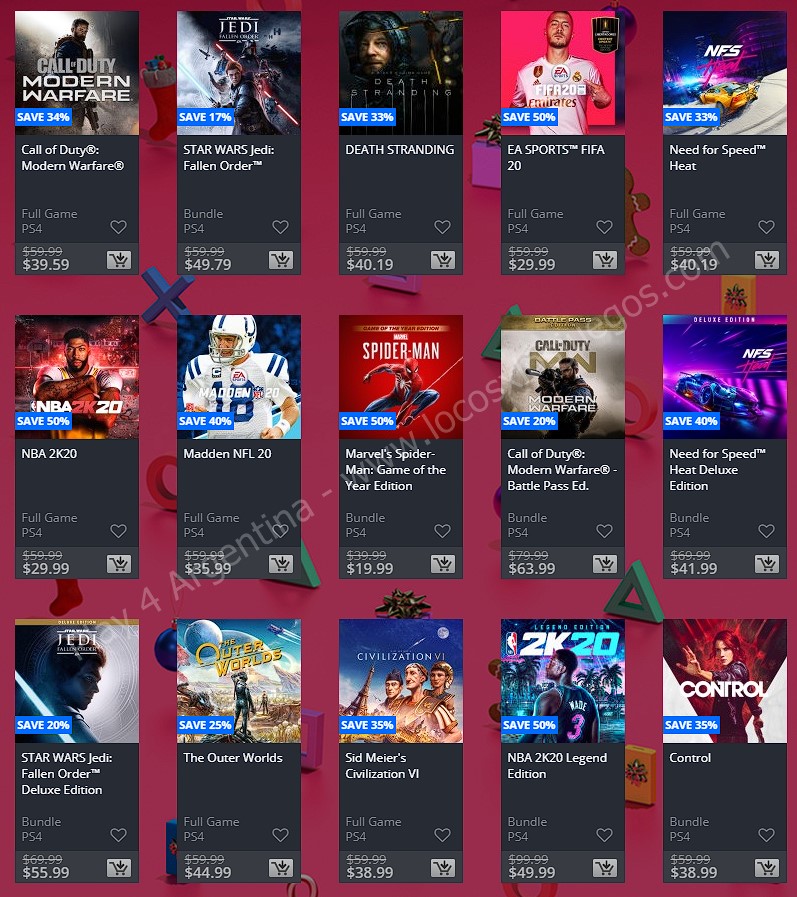This screenshot has width=797, height=897.
Task: Add Call of Duty Modern Warfare to cart
Action: [119, 260]
